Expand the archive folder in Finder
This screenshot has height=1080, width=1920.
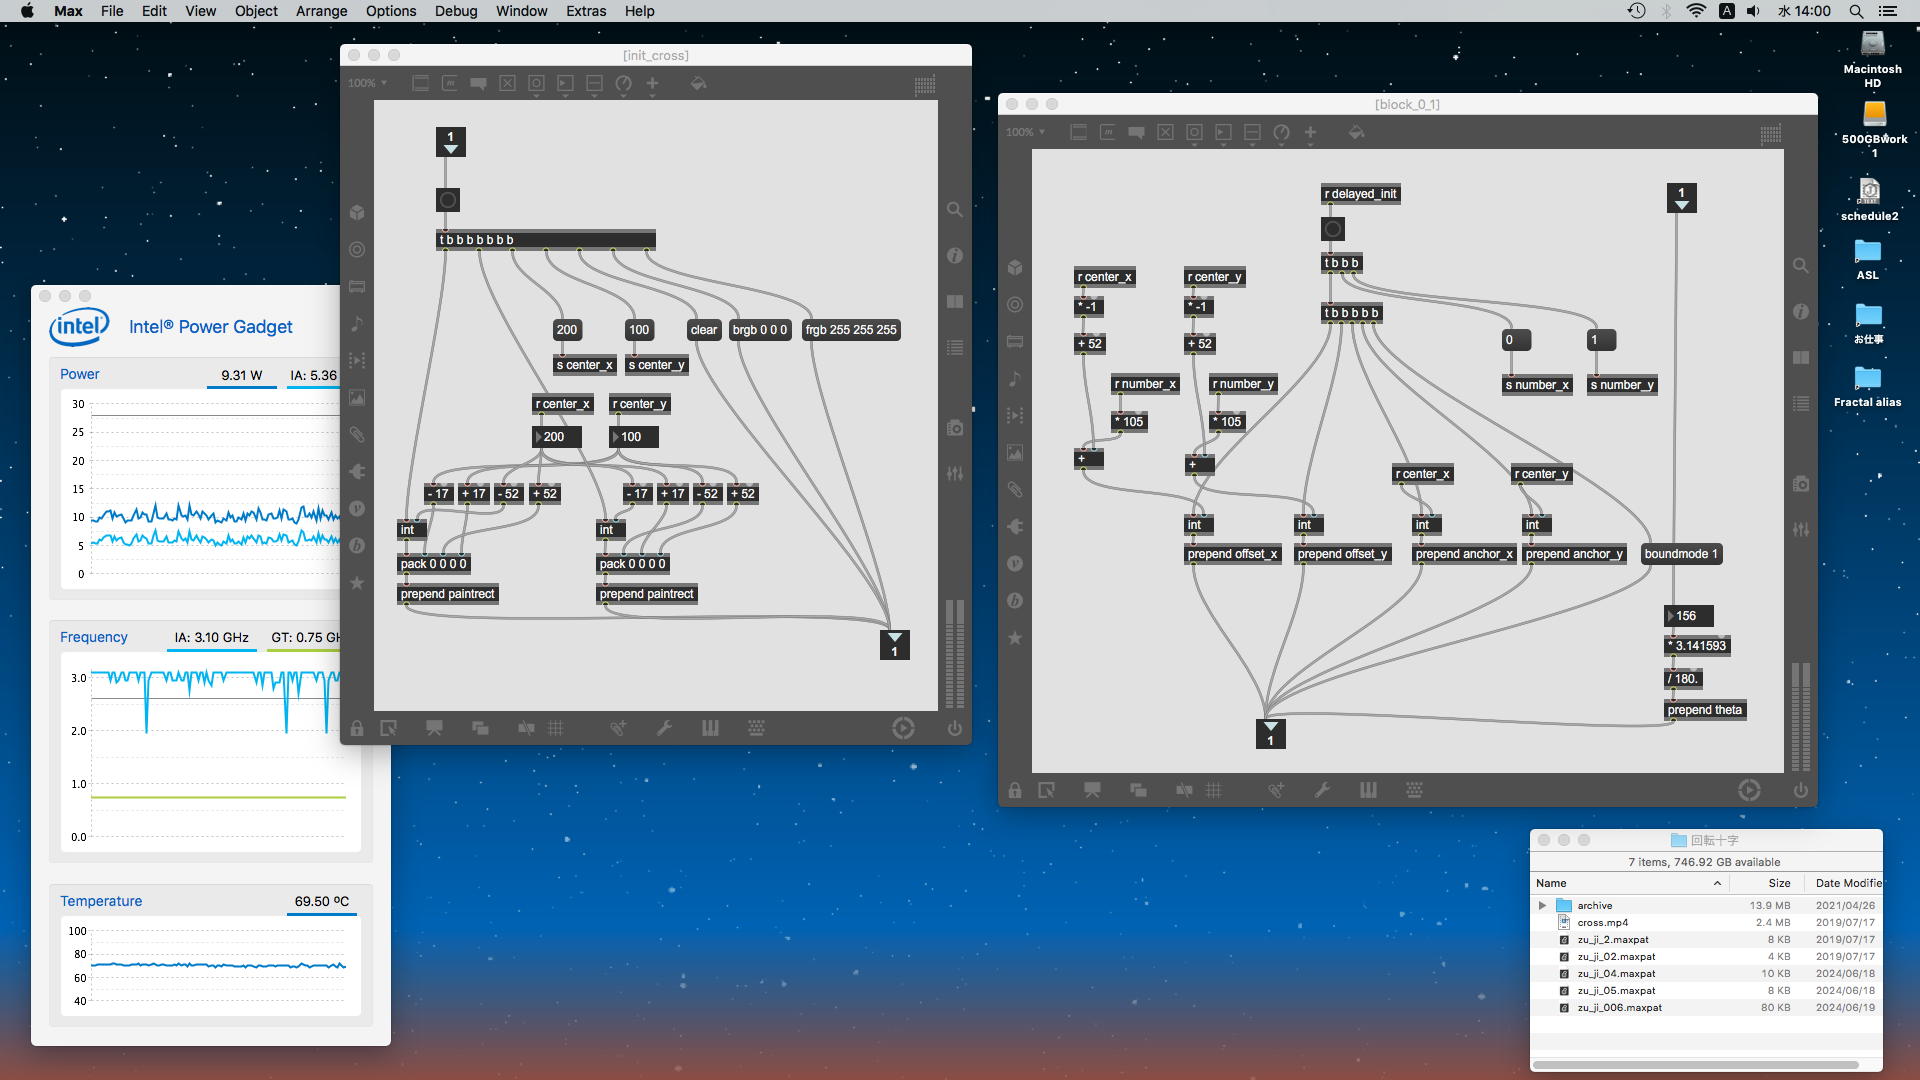coord(1542,905)
